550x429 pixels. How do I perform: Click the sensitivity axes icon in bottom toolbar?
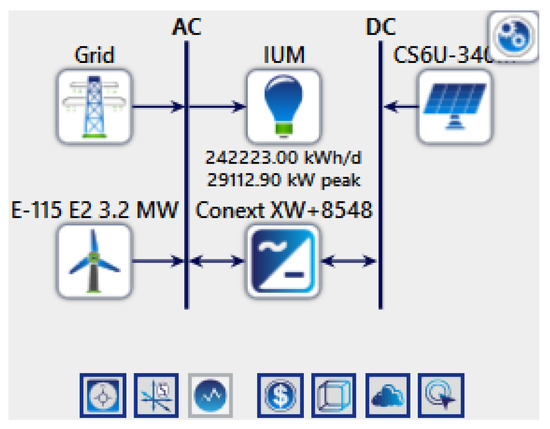156,396
